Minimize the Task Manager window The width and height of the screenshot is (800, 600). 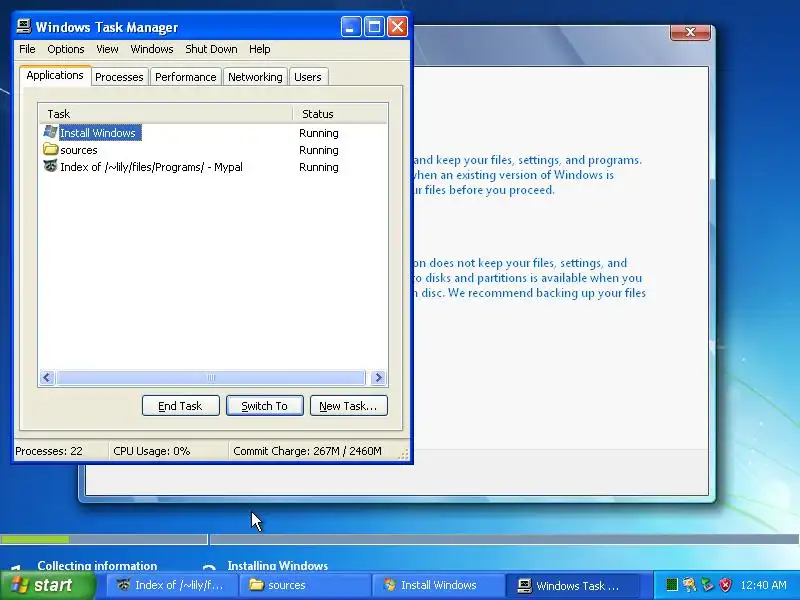point(351,27)
